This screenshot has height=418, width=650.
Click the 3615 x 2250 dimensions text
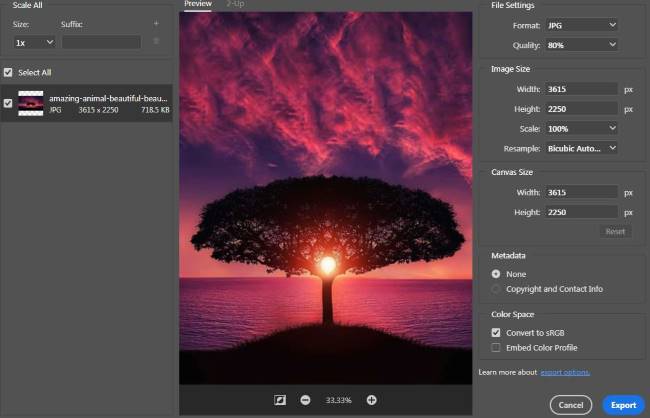[98, 110]
